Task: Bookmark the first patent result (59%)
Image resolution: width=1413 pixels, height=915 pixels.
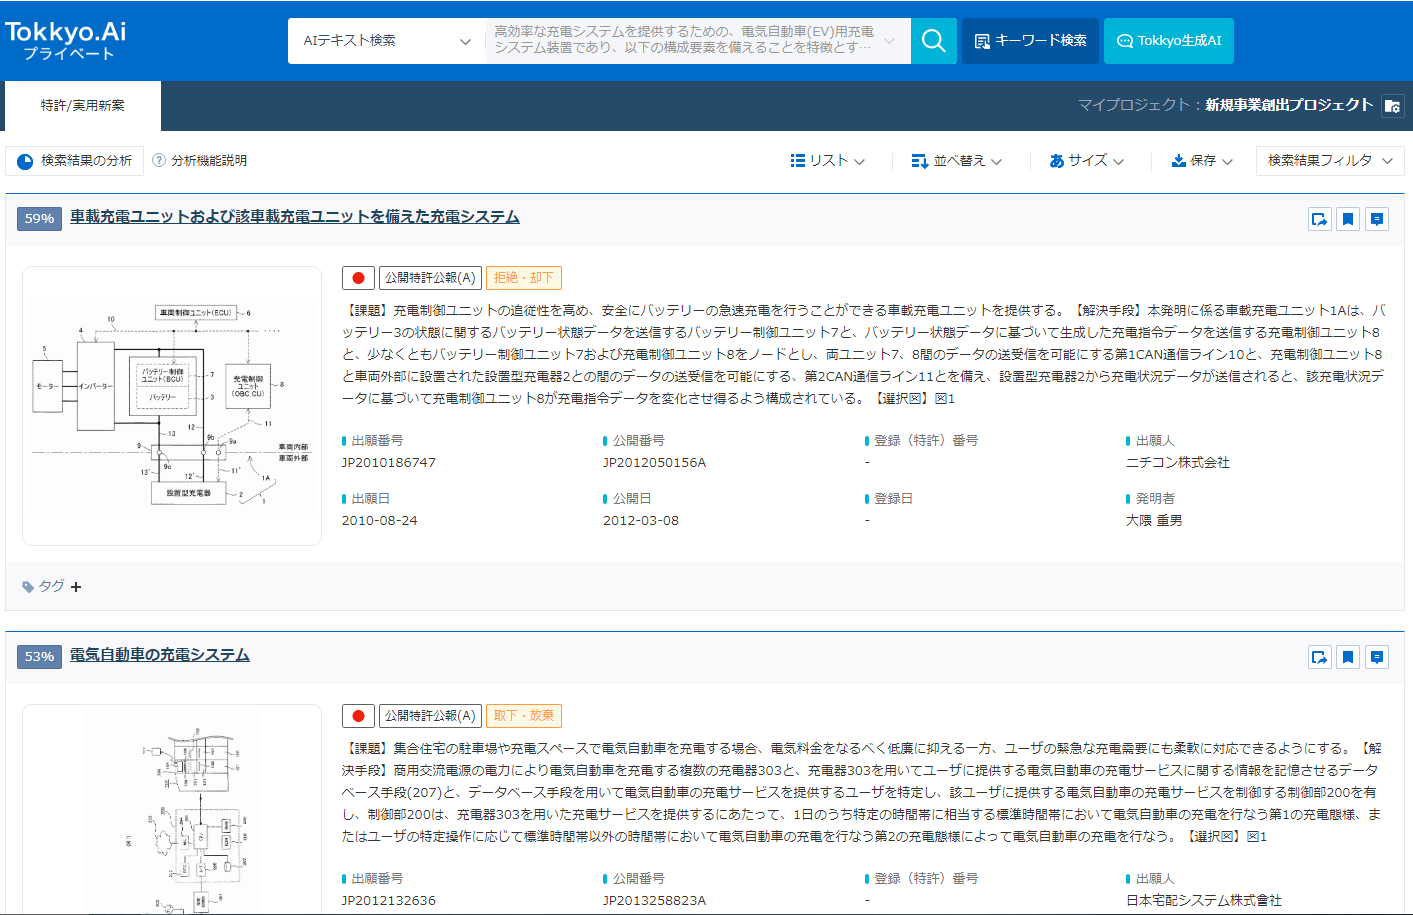Action: coord(1348,219)
